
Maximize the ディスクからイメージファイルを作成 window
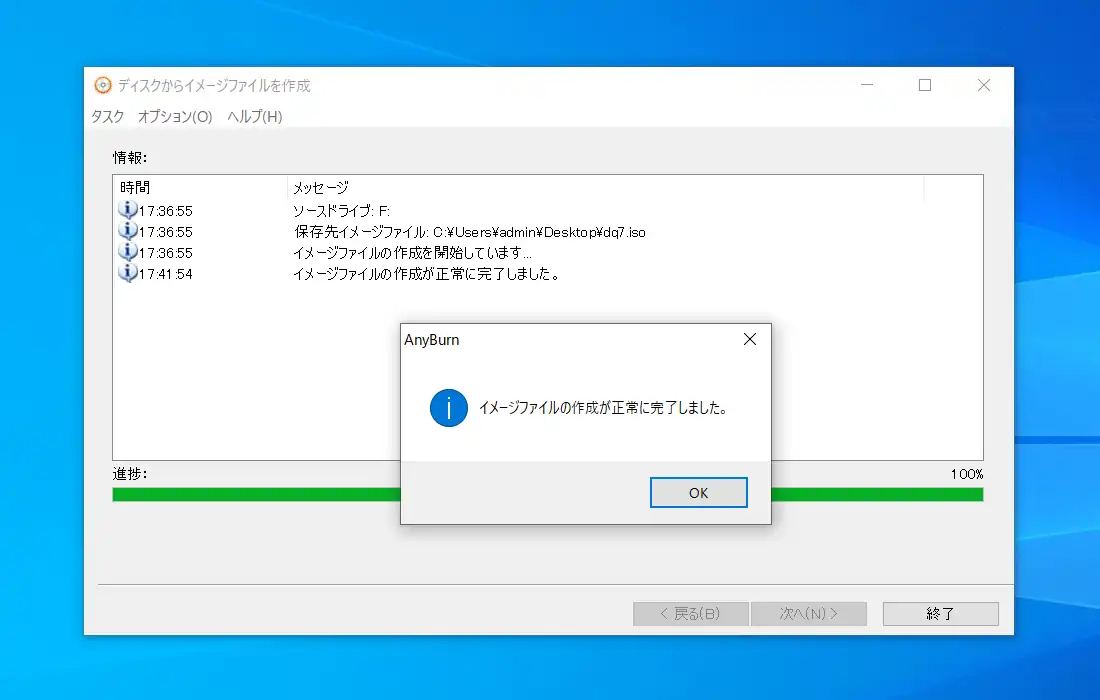pos(925,86)
